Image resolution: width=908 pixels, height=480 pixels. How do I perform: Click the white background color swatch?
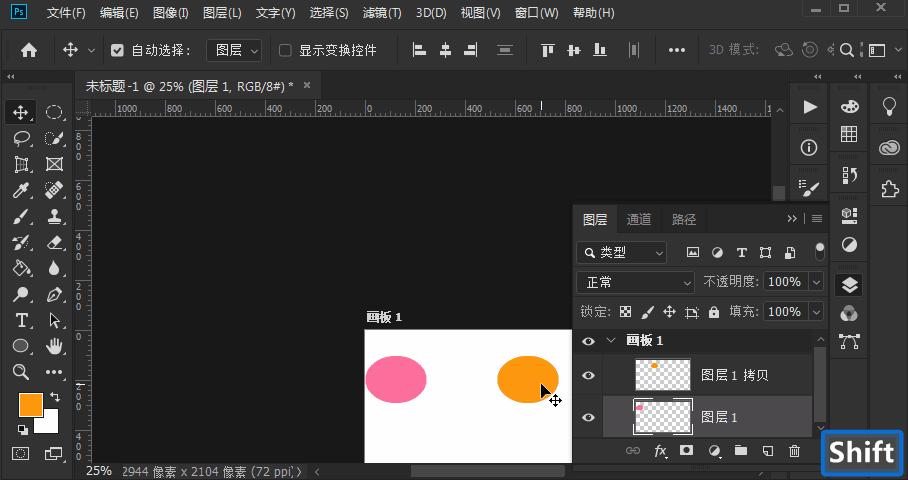pyautogui.click(x=50, y=425)
